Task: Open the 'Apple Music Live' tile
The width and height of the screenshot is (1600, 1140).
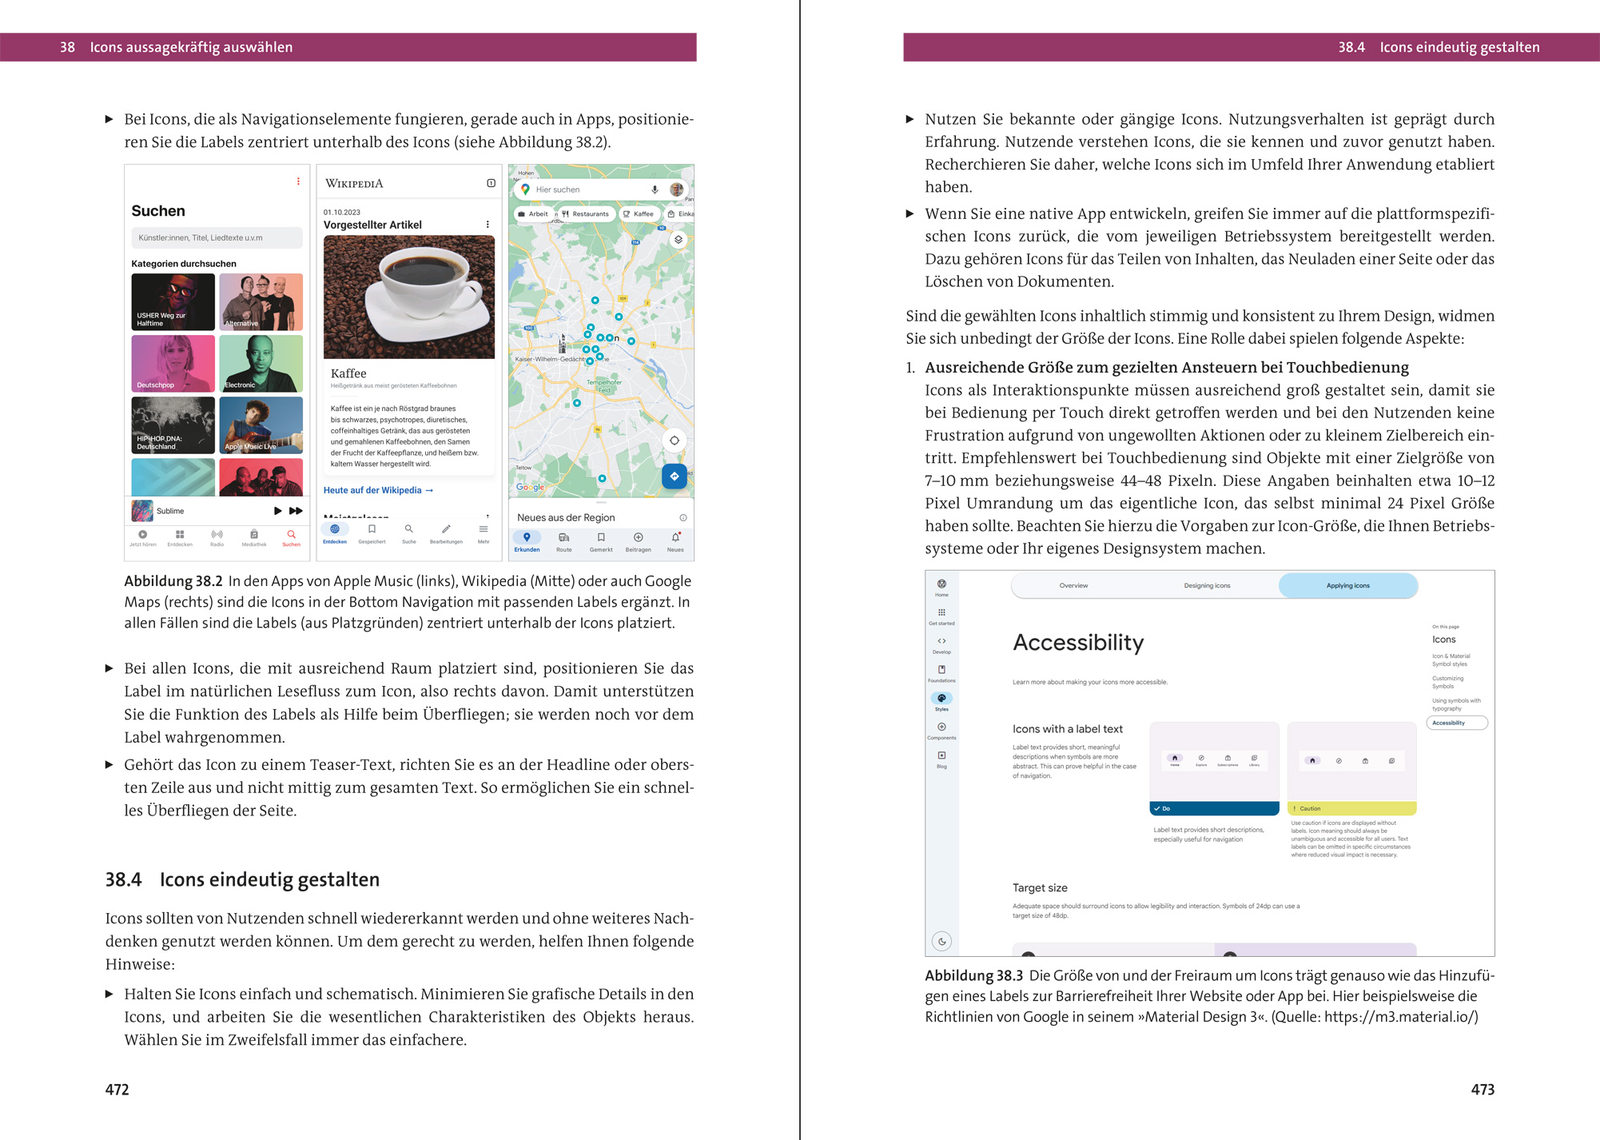Action: [261, 425]
